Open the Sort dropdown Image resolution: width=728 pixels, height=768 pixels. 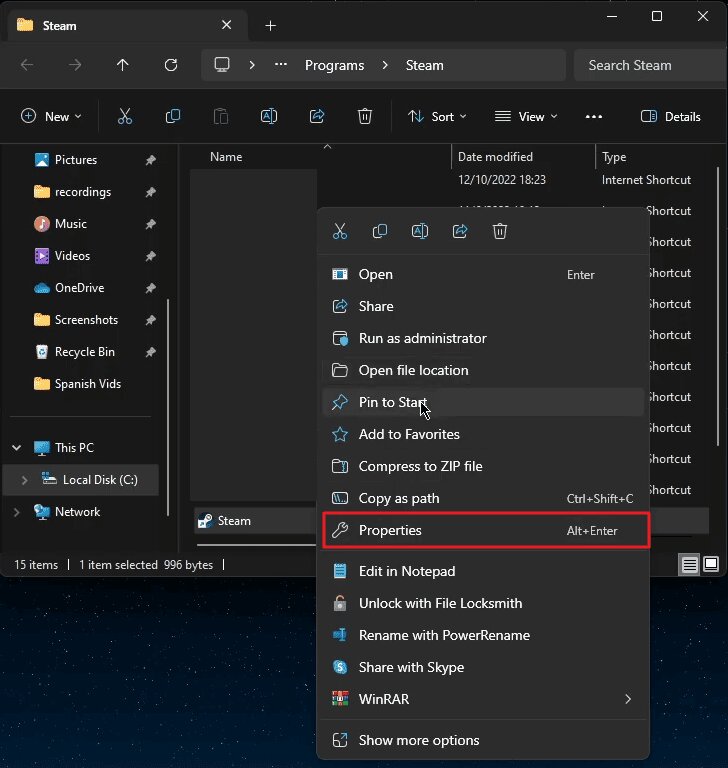click(437, 117)
